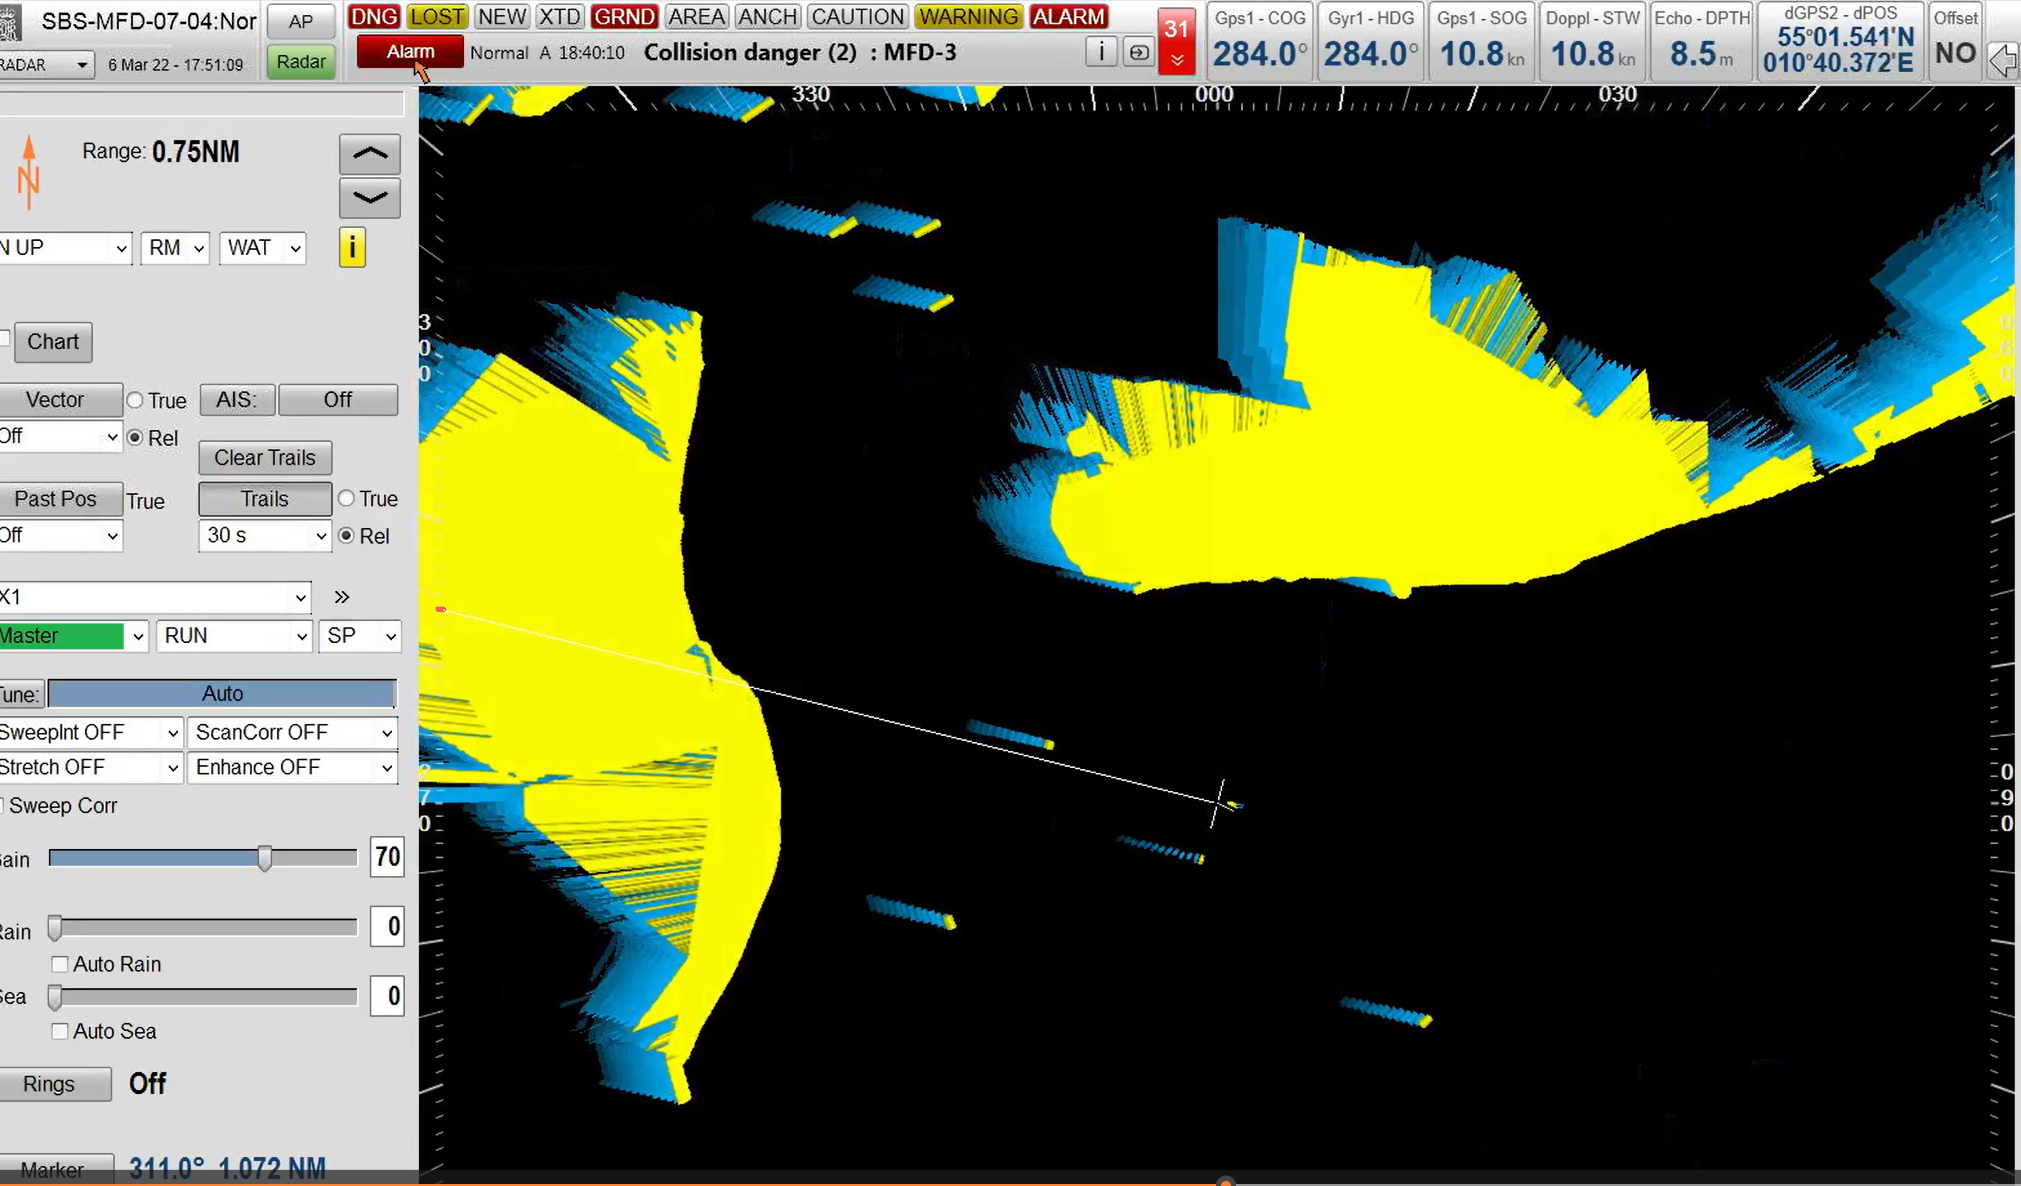Viewport: 2021px width, 1186px height.
Task: Adjust the Gain slider handle
Action: coord(265,858)
